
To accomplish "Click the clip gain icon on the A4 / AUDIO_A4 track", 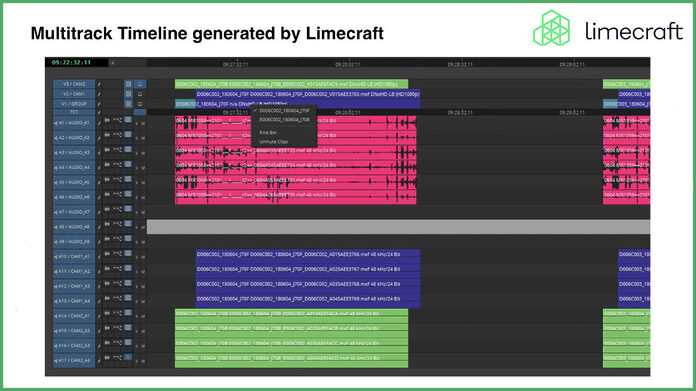I will (117, 165).
